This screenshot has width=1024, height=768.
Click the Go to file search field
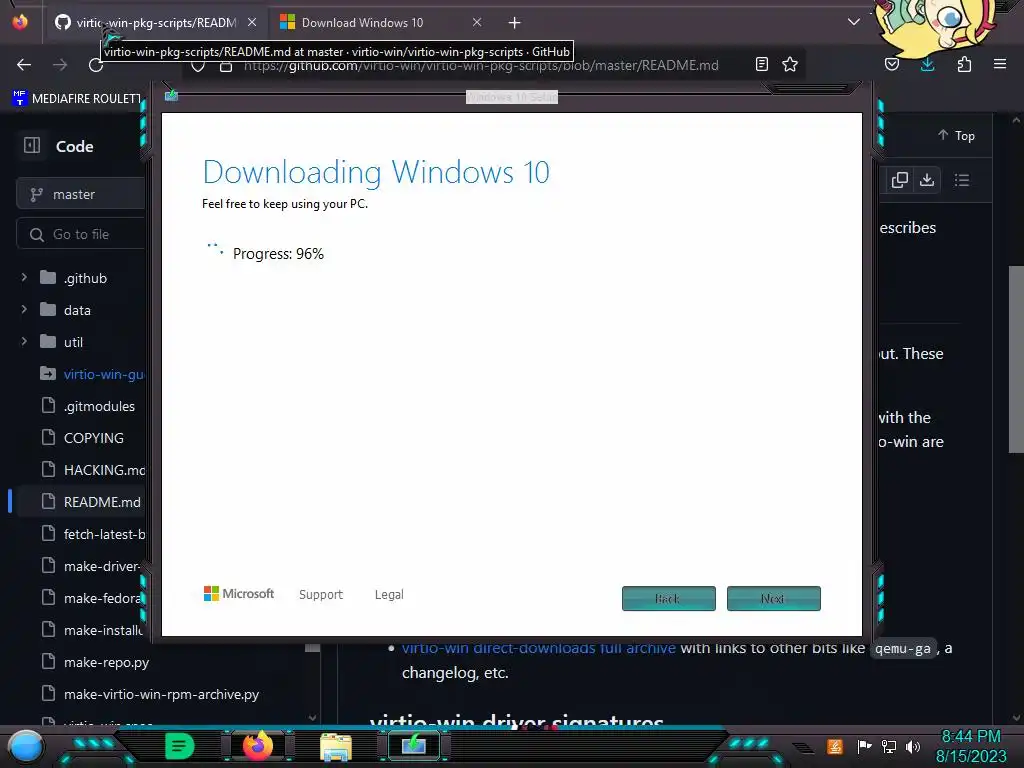81,234
